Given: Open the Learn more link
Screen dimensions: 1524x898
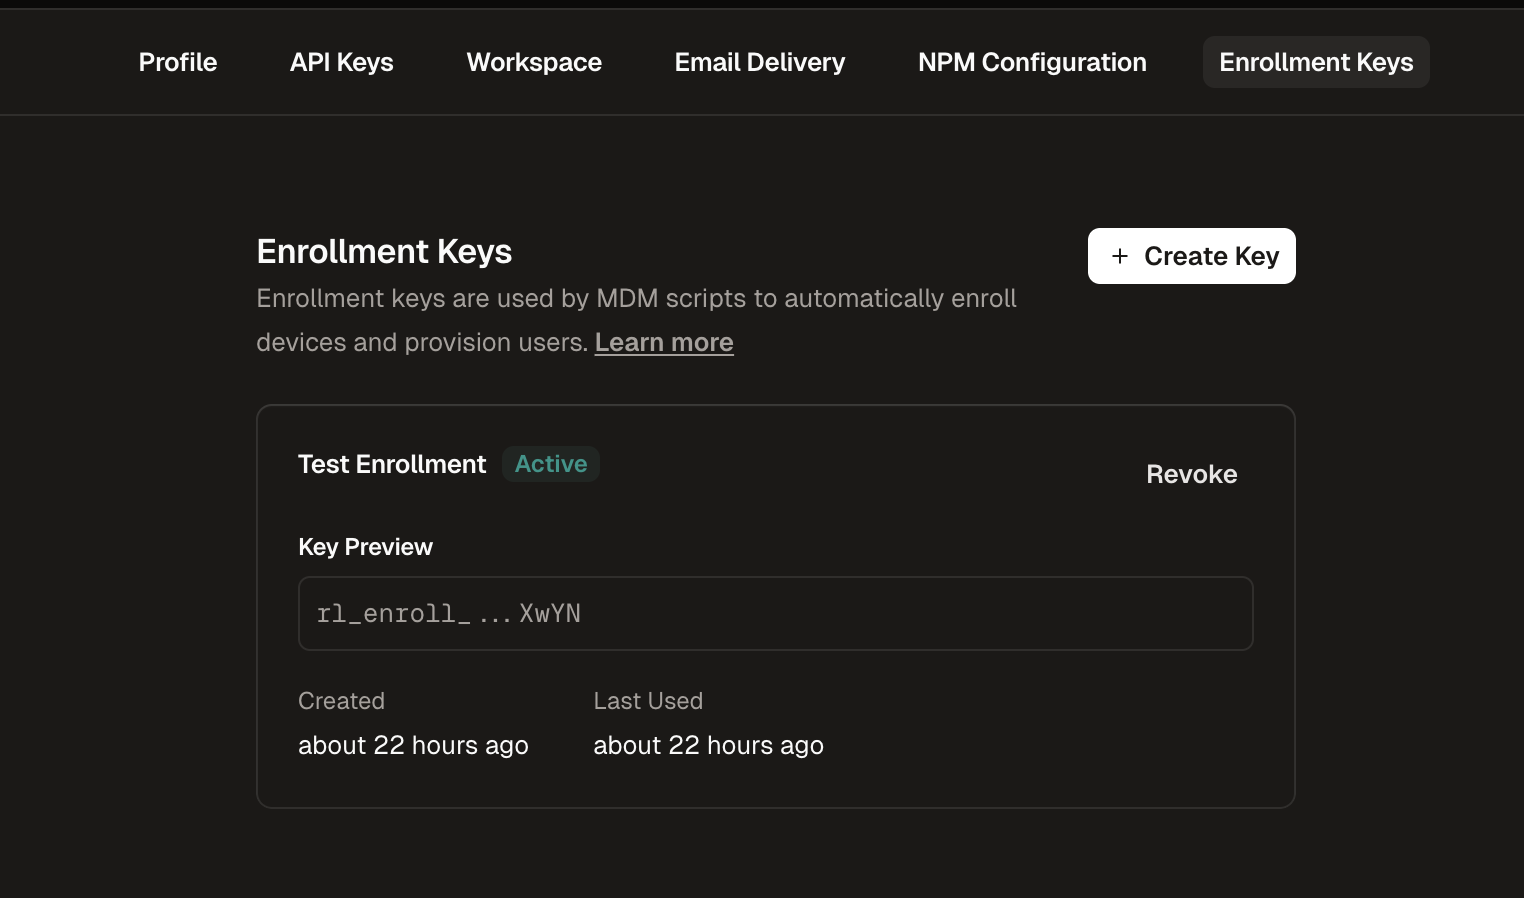Looking at the screenshot, I should (663, 342).
